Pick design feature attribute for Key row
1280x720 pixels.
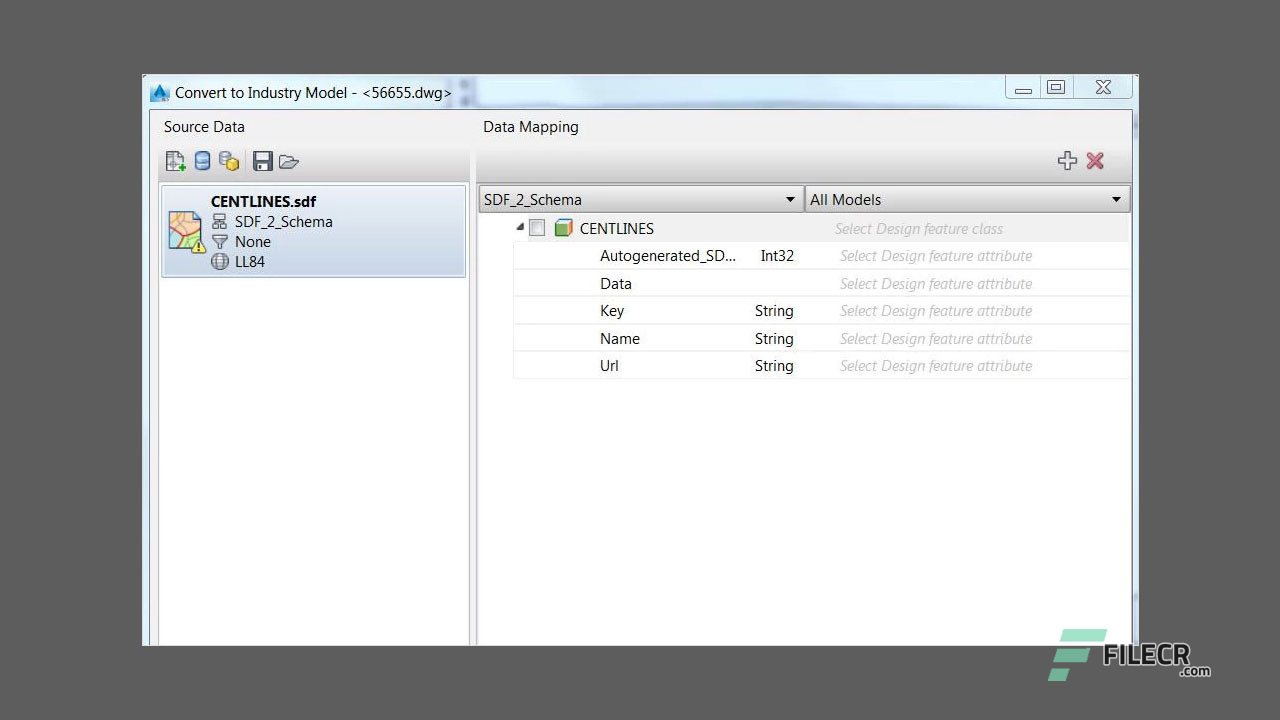click(x=936, y=311)
